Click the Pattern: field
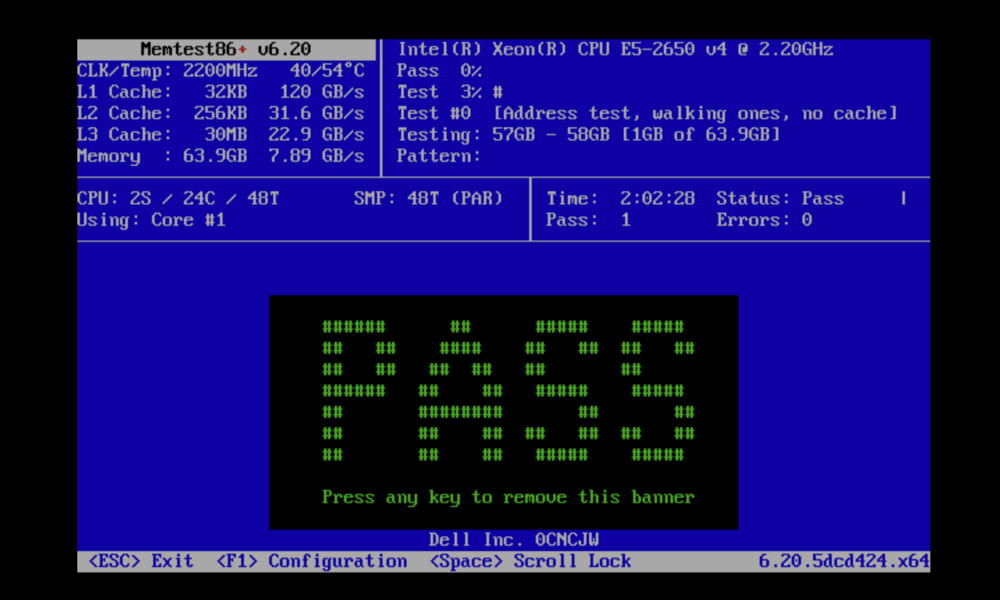The height and width of the screenshot is (600, 1000). [x=439, y=156]
